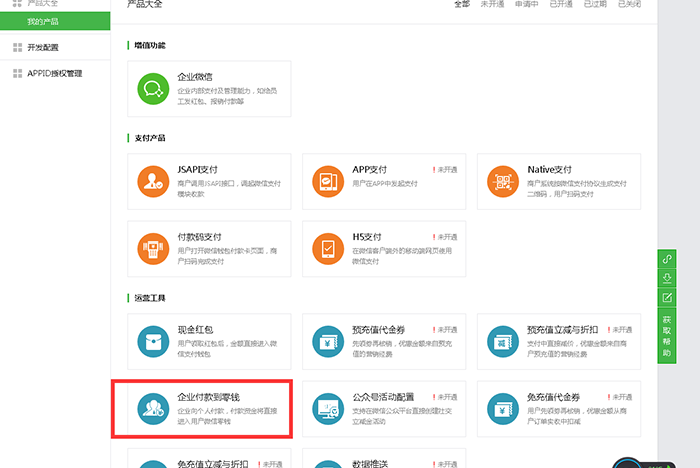Viewport: 700px width, 468px height.
Task: Click the 预充值代金券 blue coupon icon
Action: [328, 342]
